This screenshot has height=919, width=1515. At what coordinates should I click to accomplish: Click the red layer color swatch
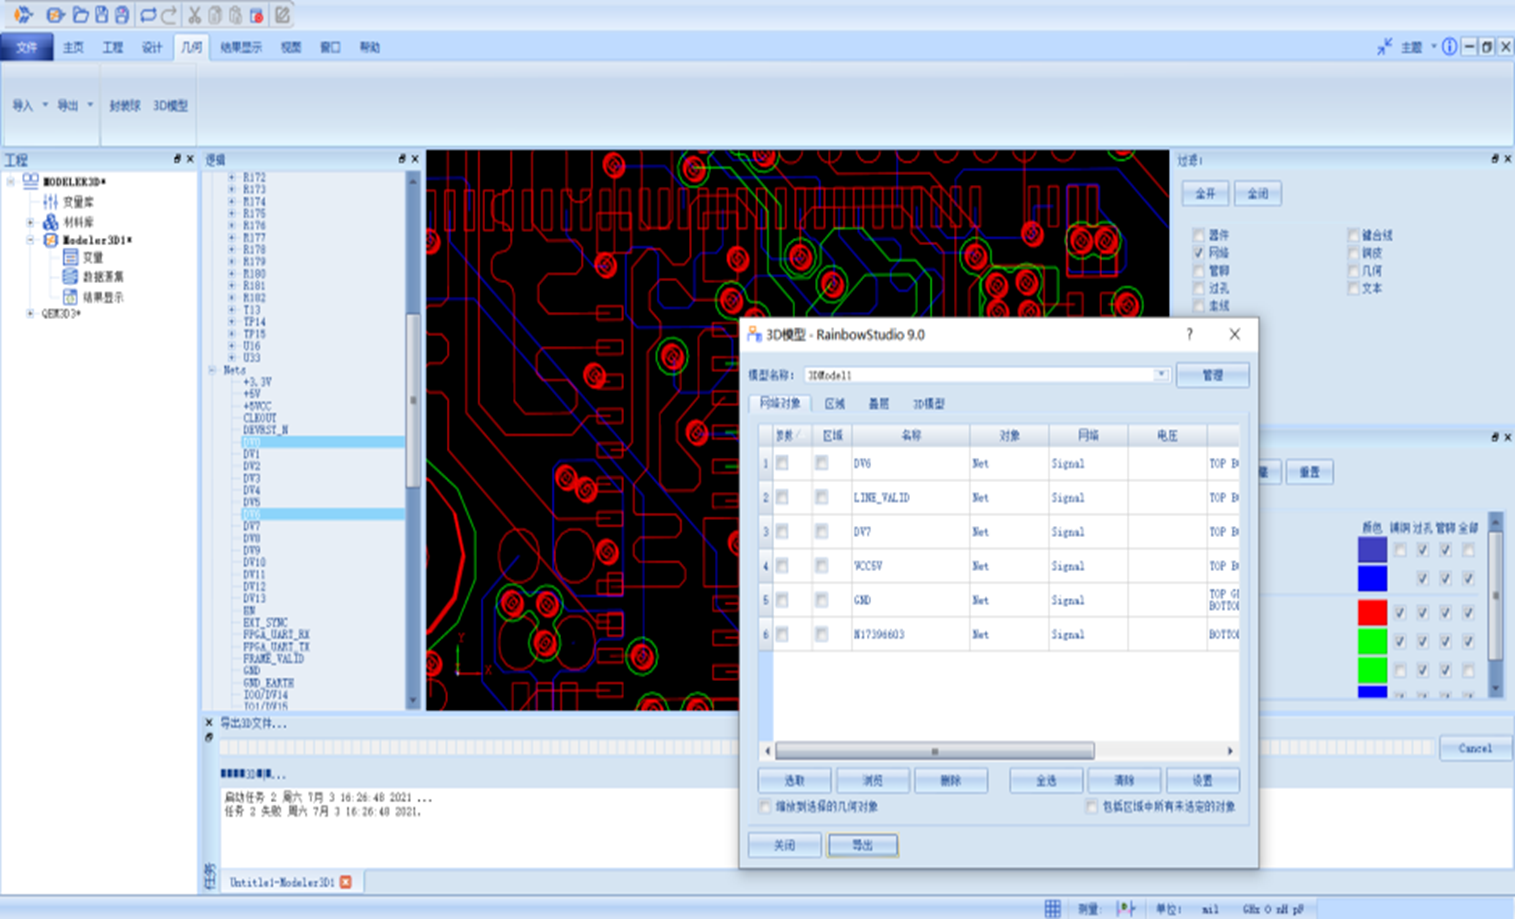[1372, 612]
